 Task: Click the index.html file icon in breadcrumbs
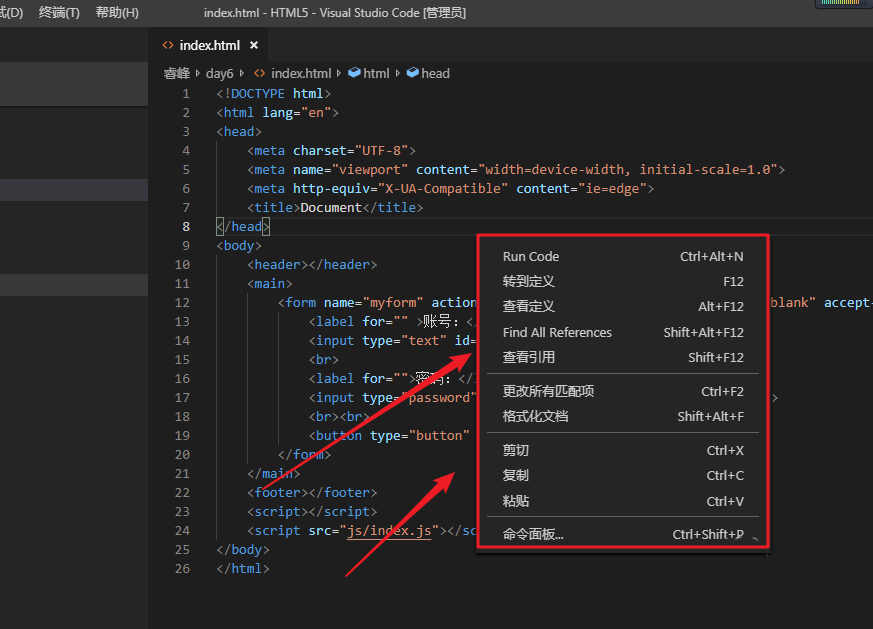pyautogui.click(x=260, y=73)
